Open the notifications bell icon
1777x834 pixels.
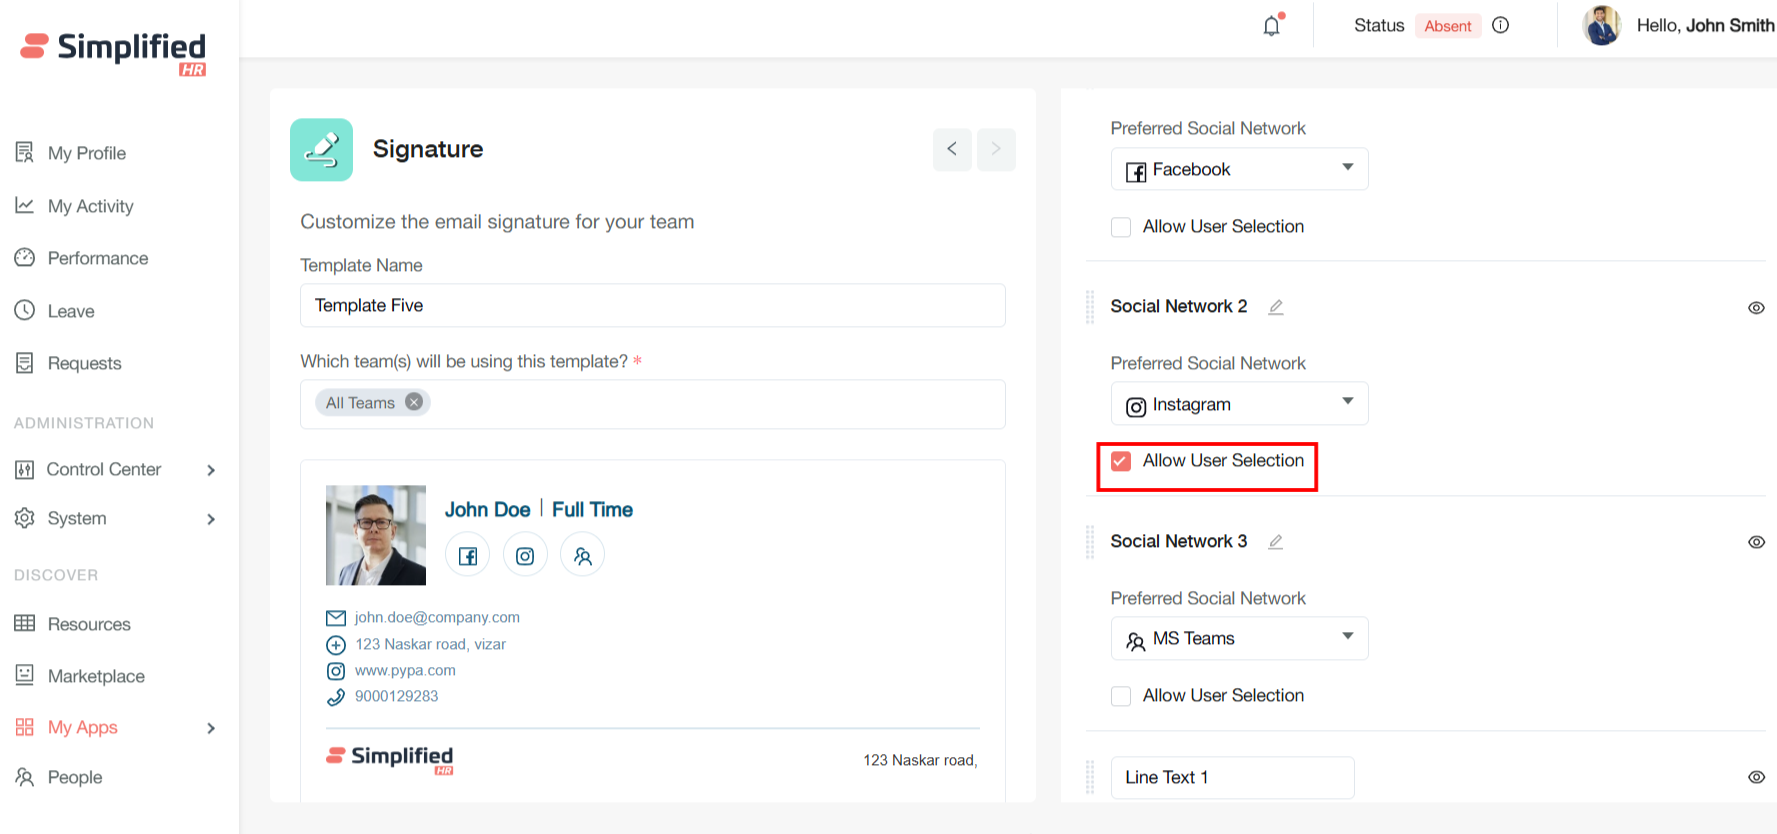click(1271, 26)
